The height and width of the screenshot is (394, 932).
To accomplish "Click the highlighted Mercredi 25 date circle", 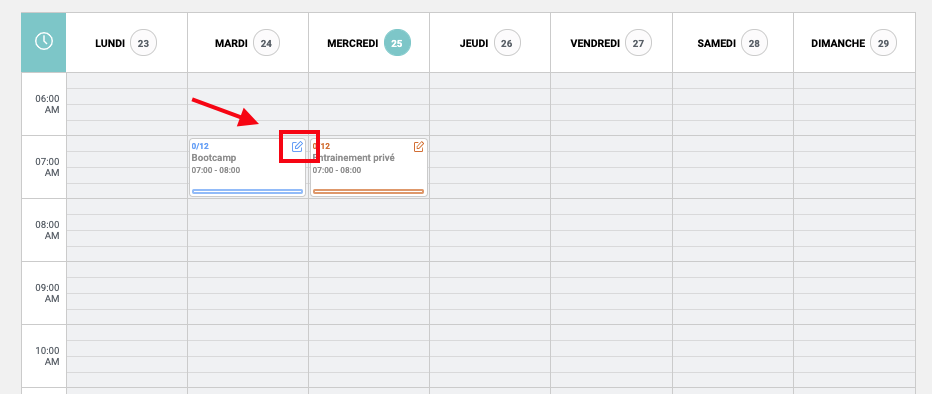I will coord(397,43).
